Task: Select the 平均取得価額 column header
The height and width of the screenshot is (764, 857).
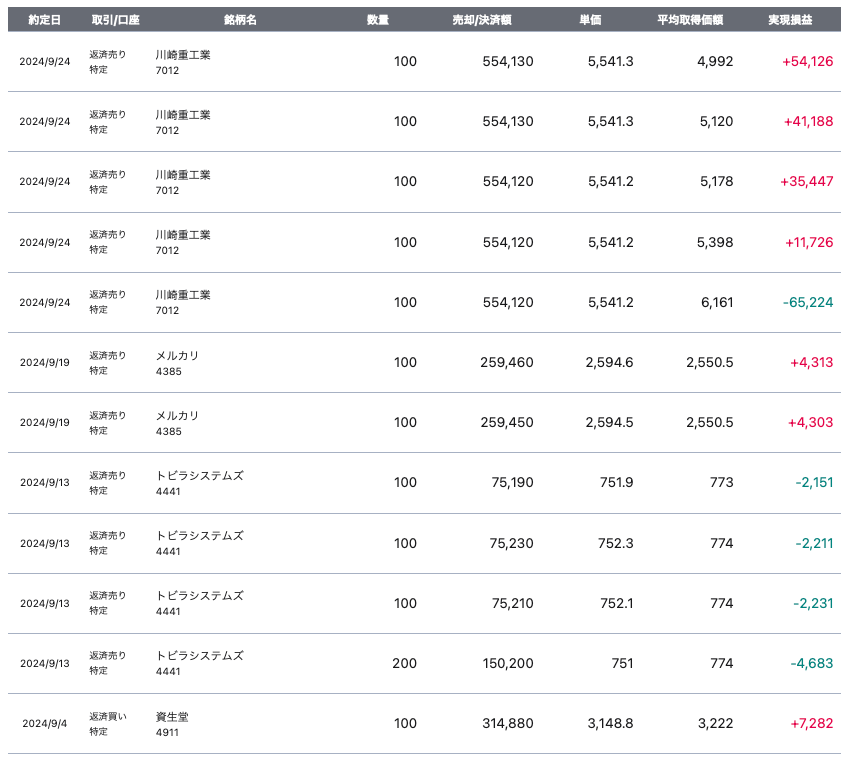Action: pos(690,20)
